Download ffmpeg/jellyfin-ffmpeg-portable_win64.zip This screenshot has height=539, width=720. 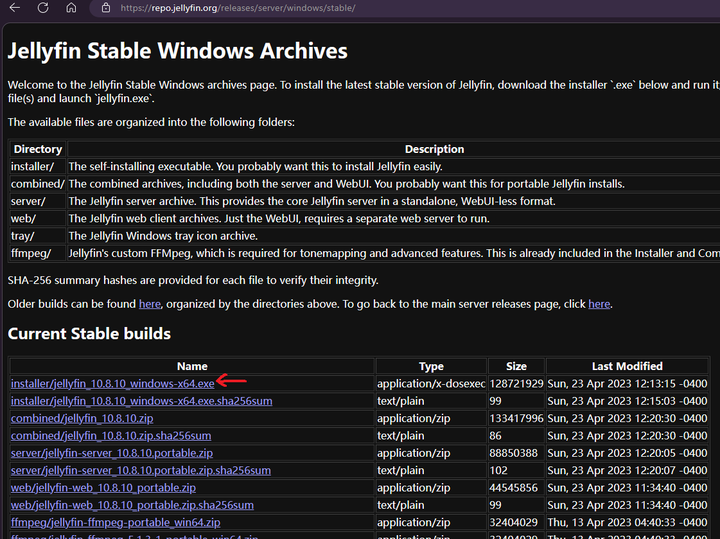[x=115, y=522]
